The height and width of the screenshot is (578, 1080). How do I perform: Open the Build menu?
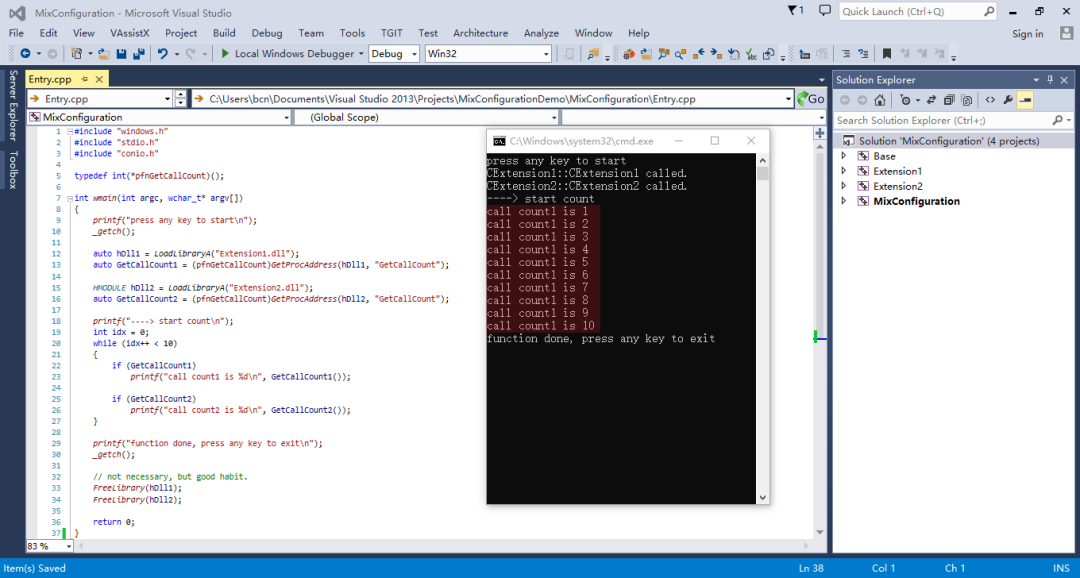(x=224, y=33)
